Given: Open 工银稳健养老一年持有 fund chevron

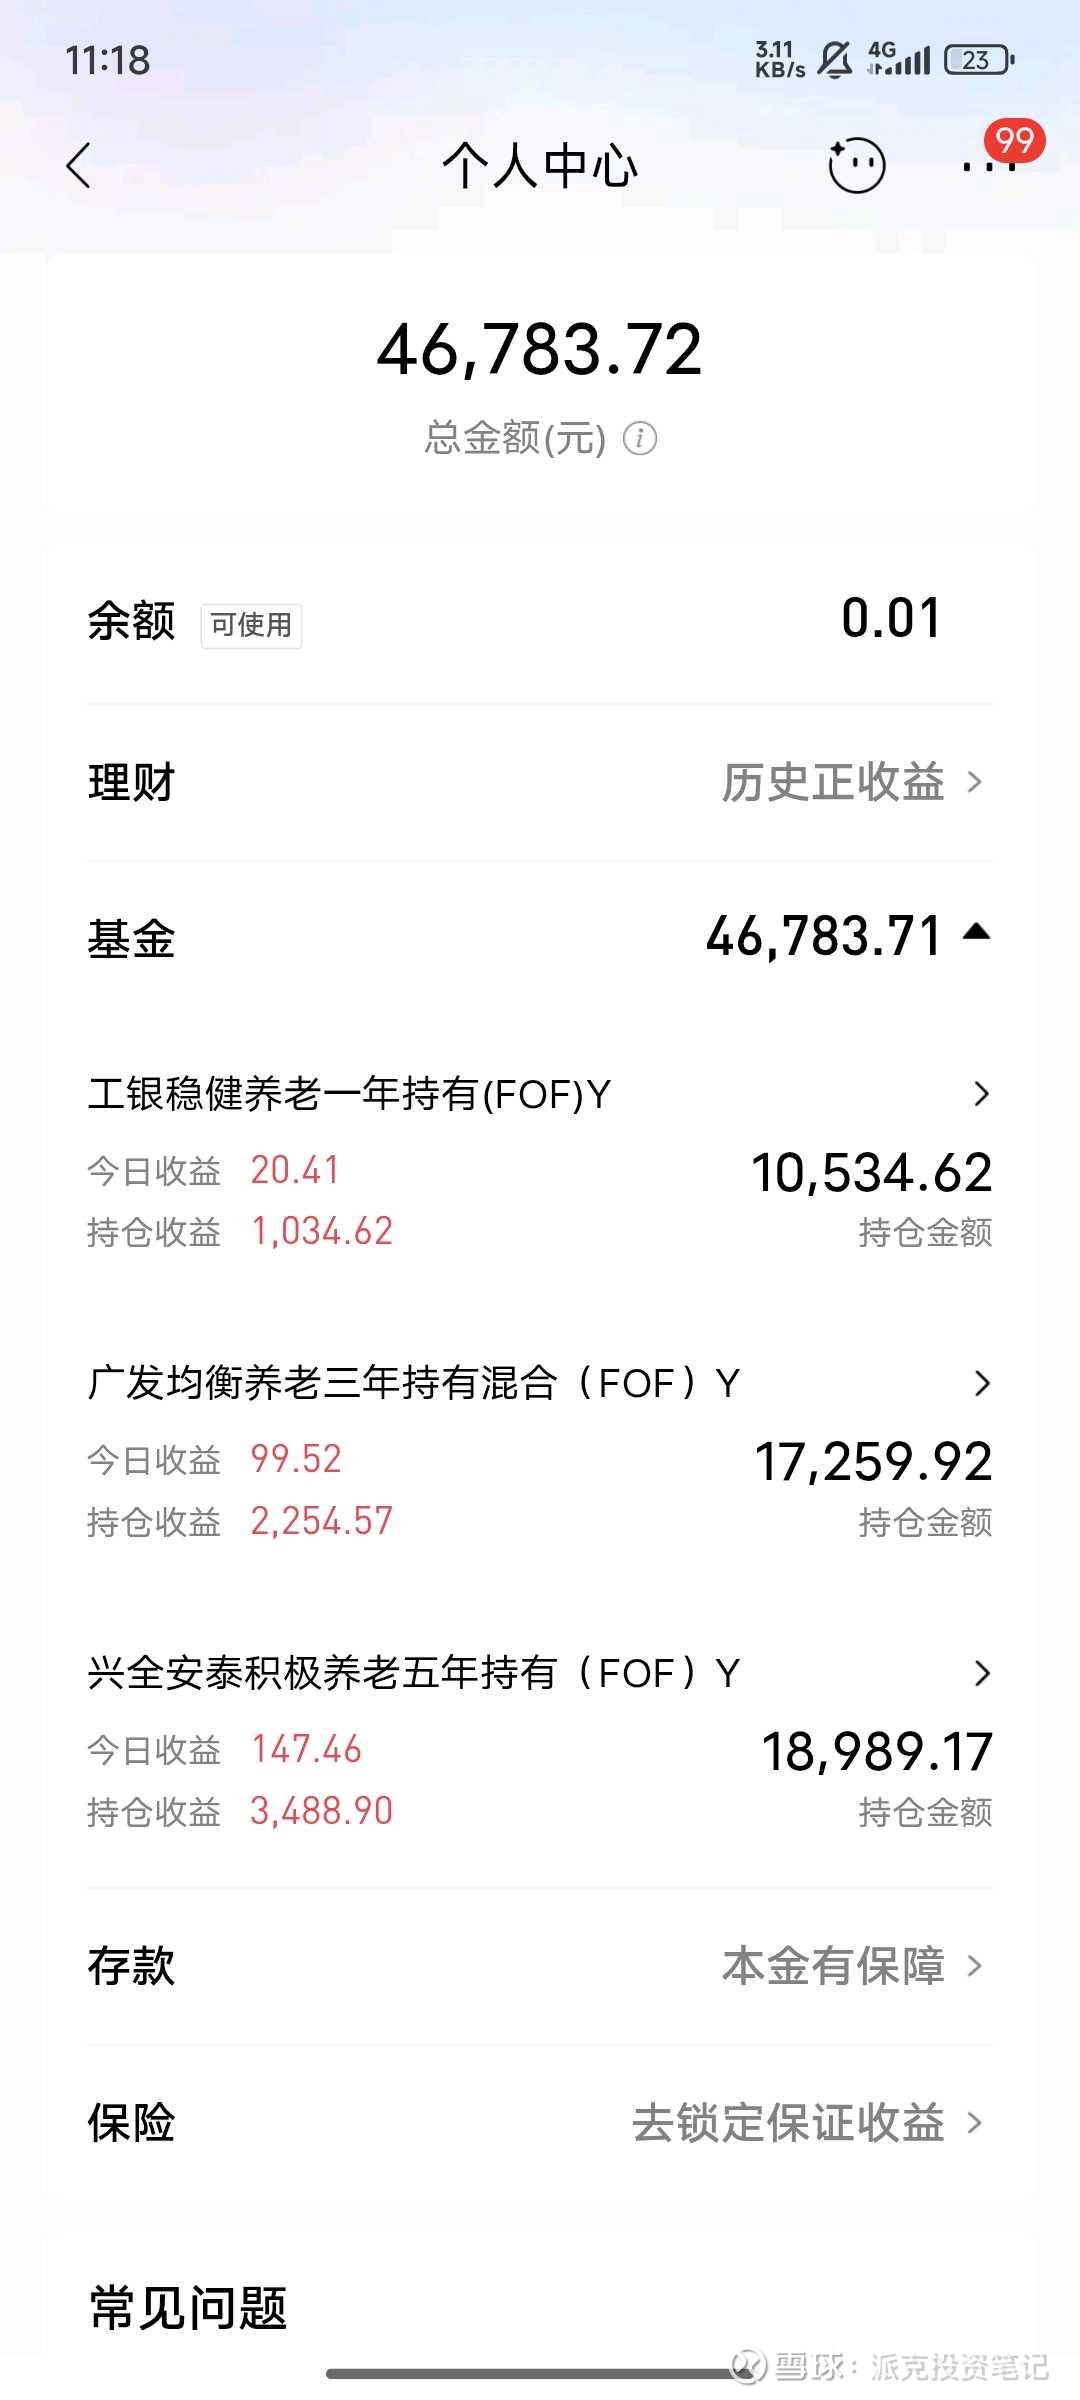Looking at the screenshot, I should tap(981, 1094).
